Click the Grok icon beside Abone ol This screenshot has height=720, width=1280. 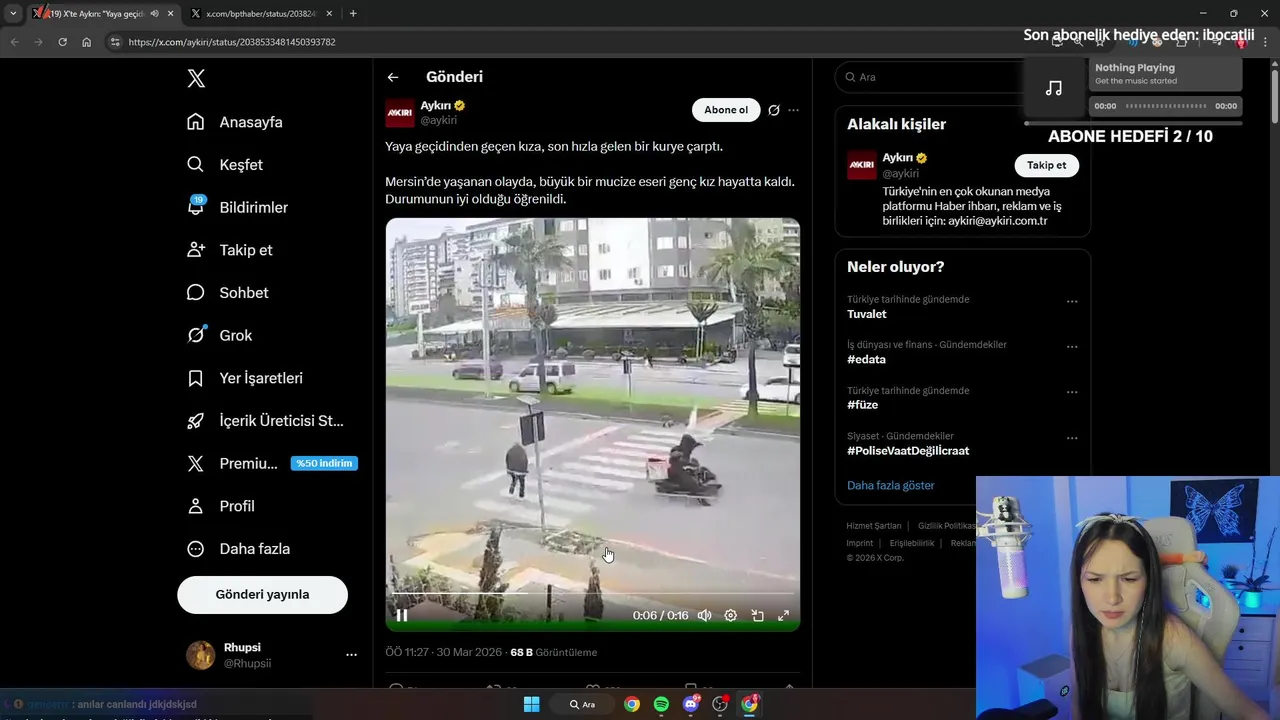tap(774, 110)
